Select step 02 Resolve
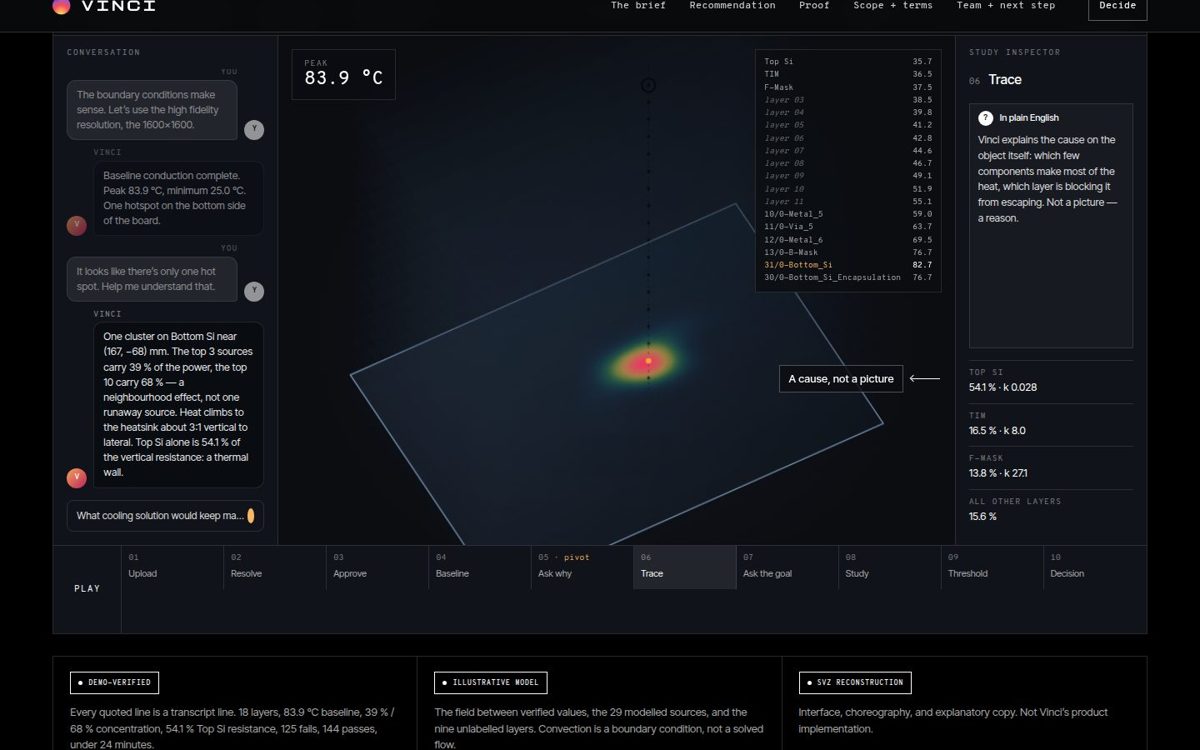 click(275, 567)
